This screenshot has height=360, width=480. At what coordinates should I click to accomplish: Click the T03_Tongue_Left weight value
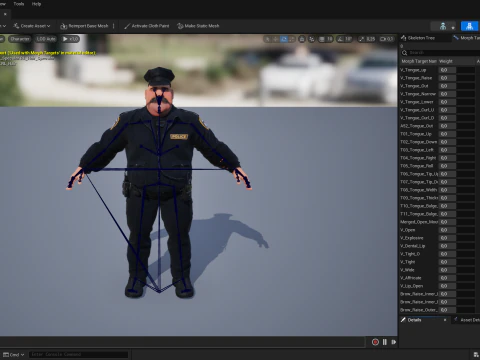tap(448, 150)
